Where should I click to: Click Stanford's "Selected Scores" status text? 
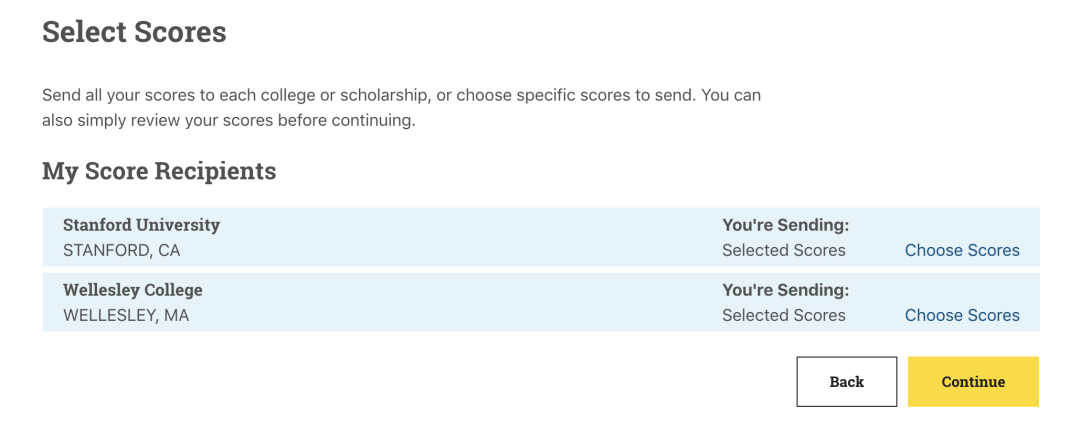[784, 250]
